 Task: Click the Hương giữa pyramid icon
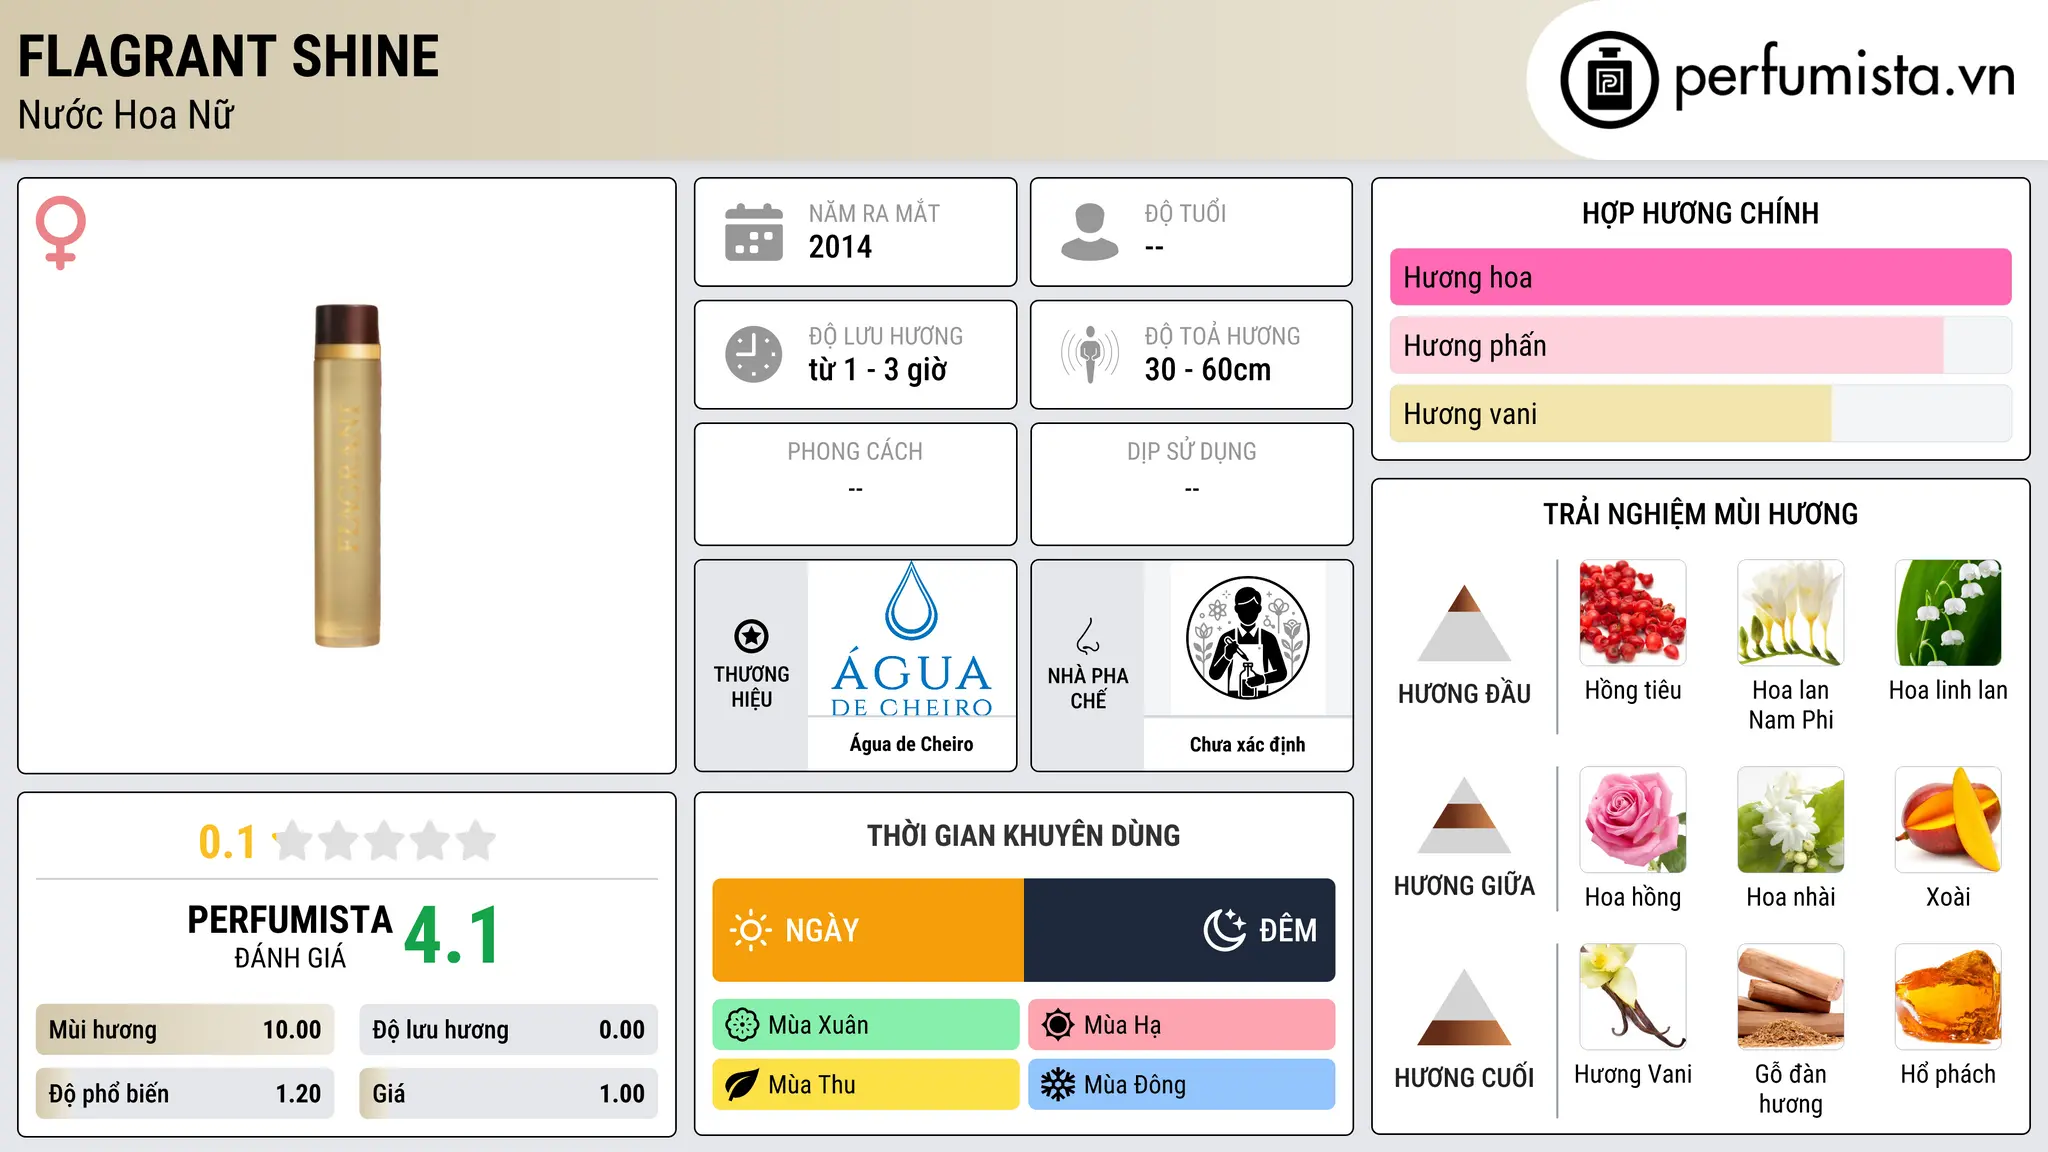point(1464,815)
